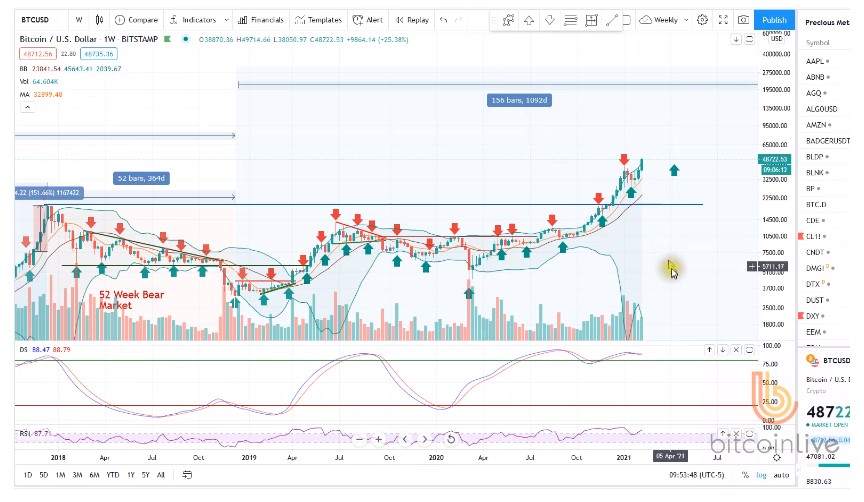Select the 1Y time range
This screenshot has width=864, height=502.
coord(131,474)
